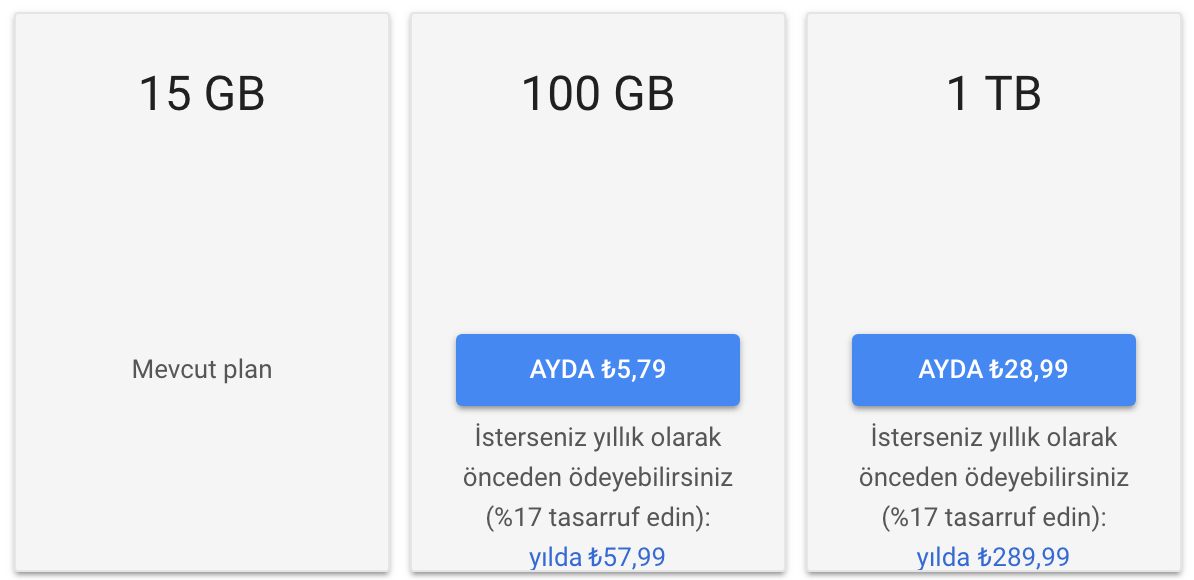Choose the AYDA ₺28,99 monthly plan button
1194x580 pixels.
click(994, 370)
